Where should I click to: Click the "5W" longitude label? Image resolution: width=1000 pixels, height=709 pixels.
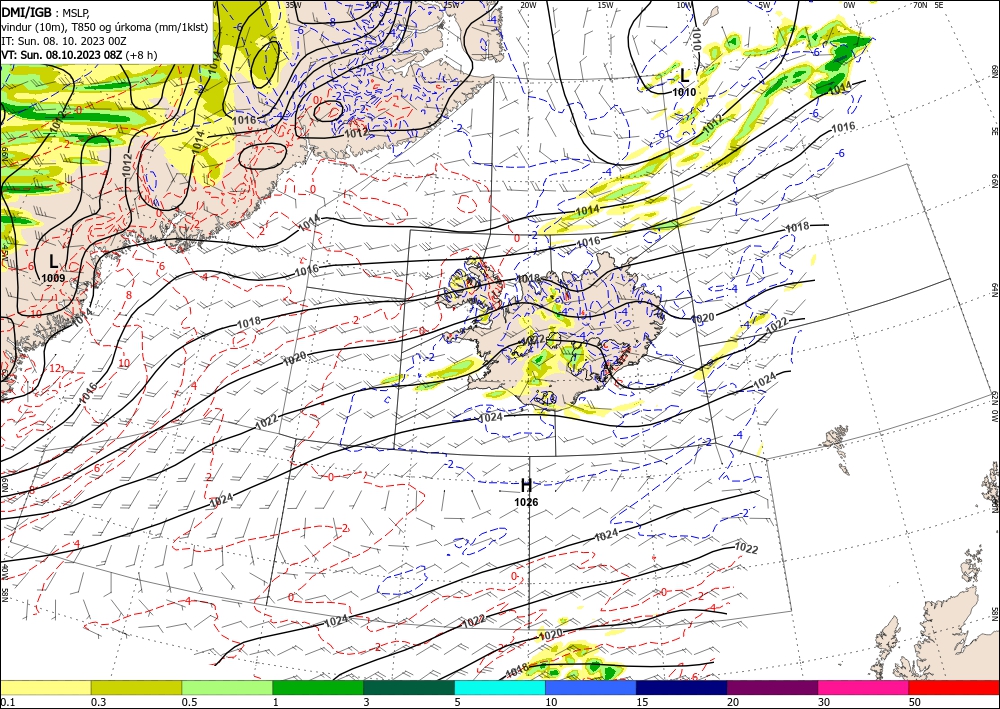(765, 5)
